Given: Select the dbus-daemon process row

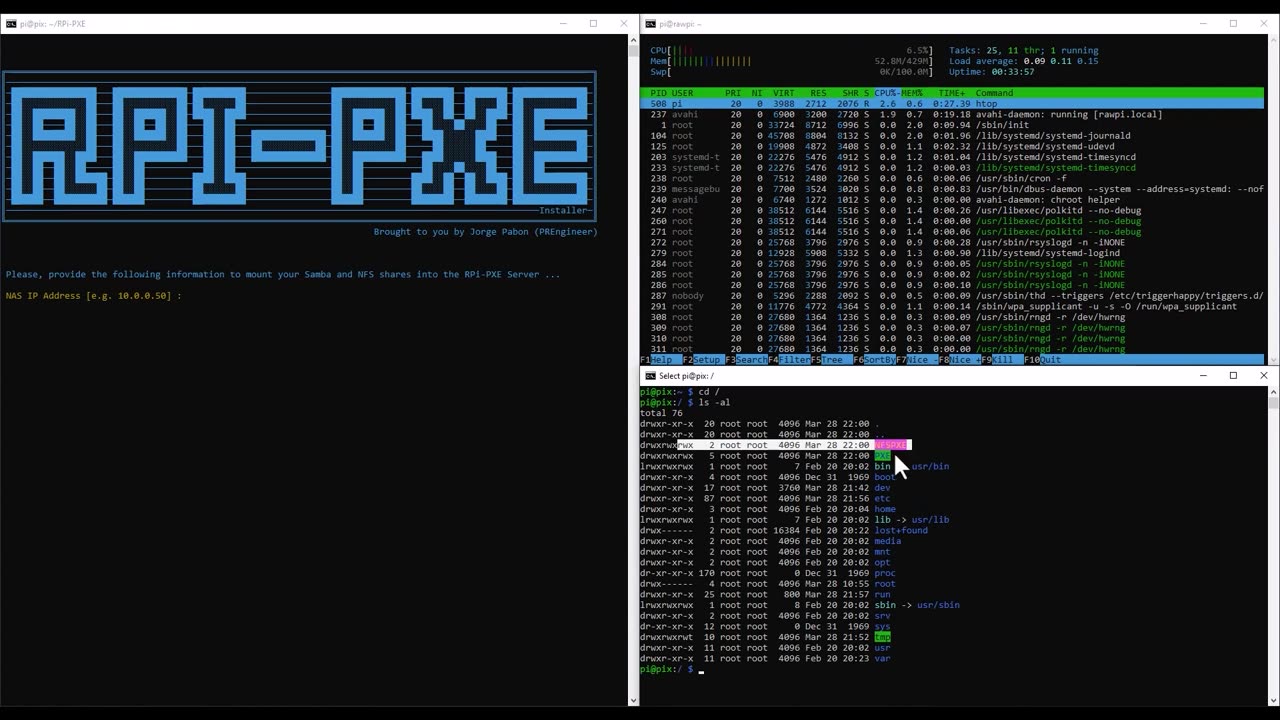Looking at the screenshot, I should (951, 189).
